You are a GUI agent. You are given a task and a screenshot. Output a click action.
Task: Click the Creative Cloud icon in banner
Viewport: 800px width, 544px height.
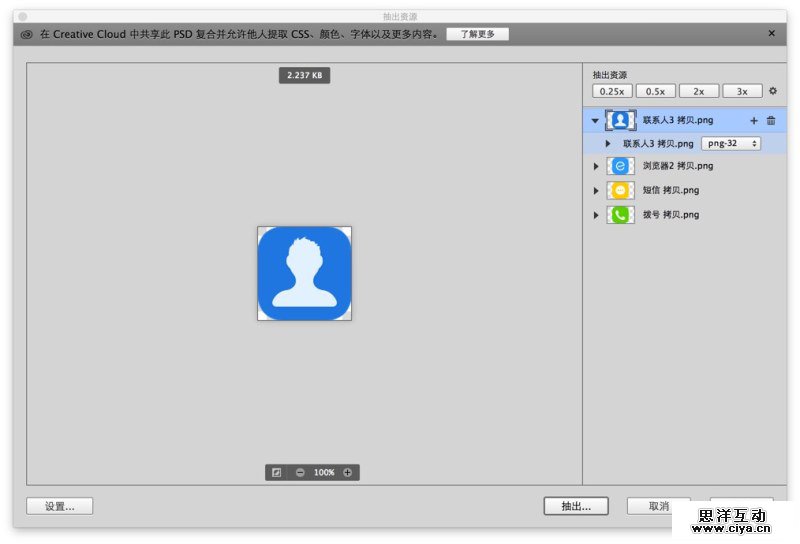pos(27,34)
